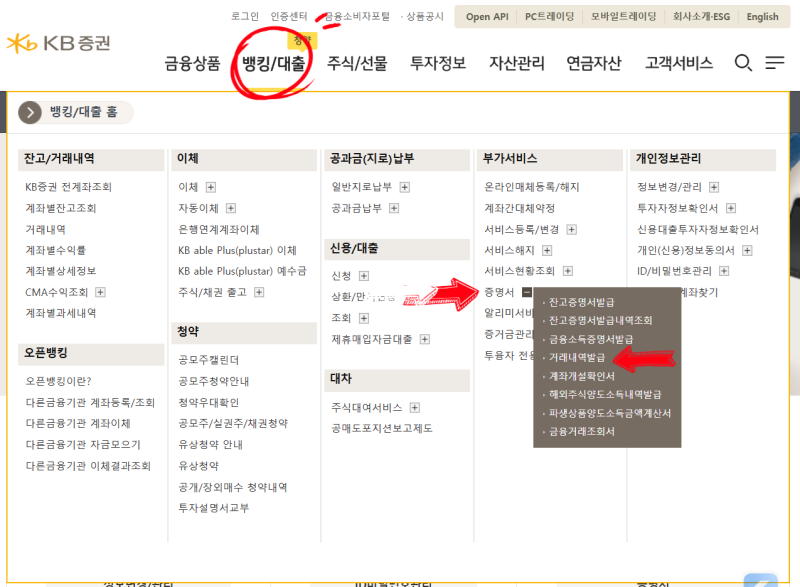
Task: Open 신용대출투자자정보확인서
Action: tap(697, 229)
